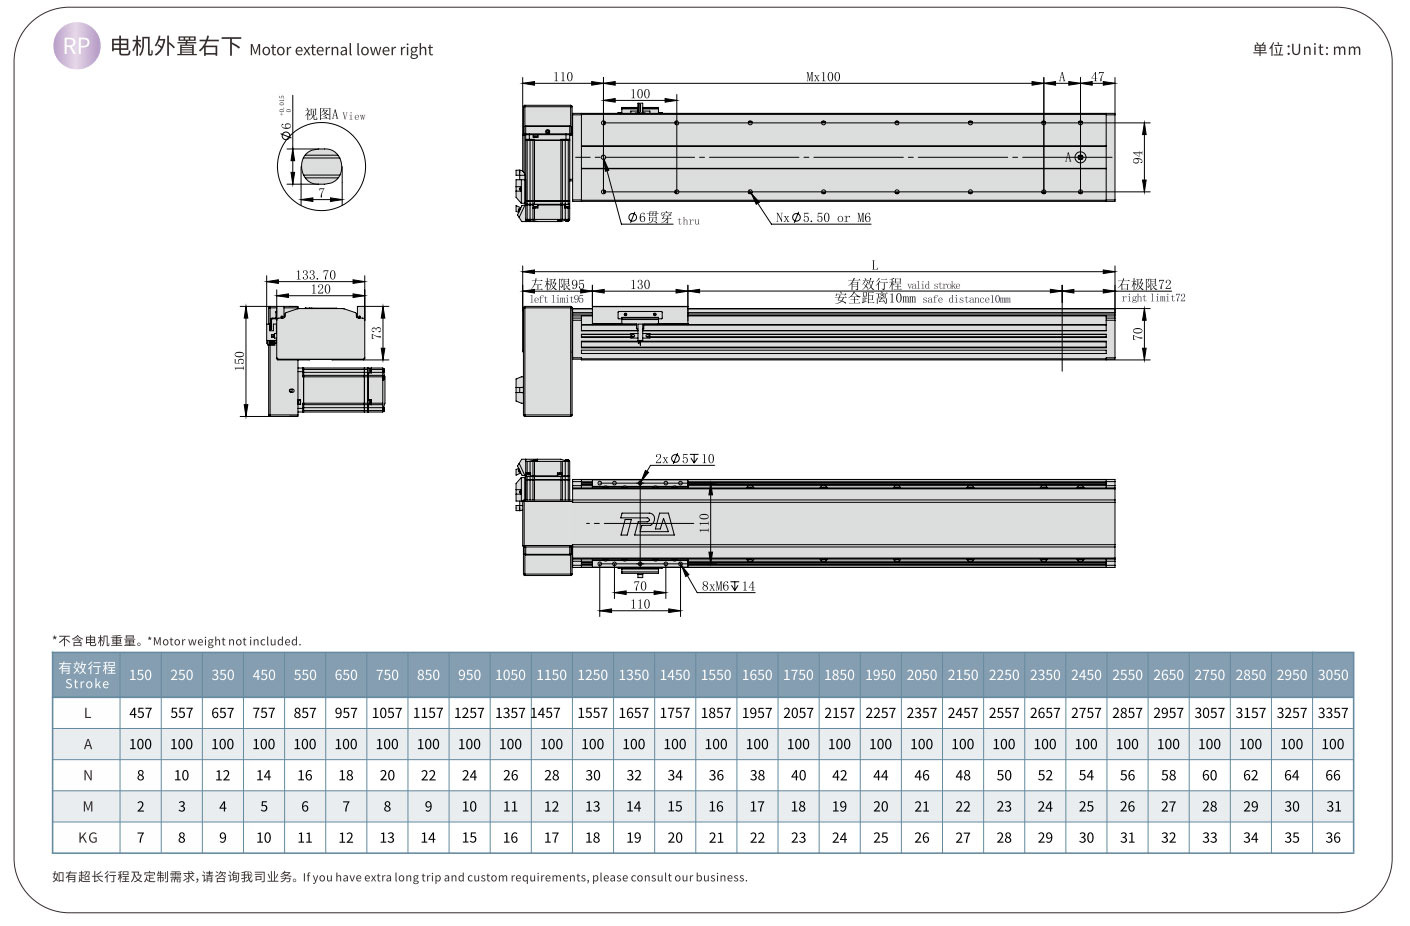Open the circular View A detail drawing
The height and width of the screenshot is (926, 1410).
click(321, 167)
